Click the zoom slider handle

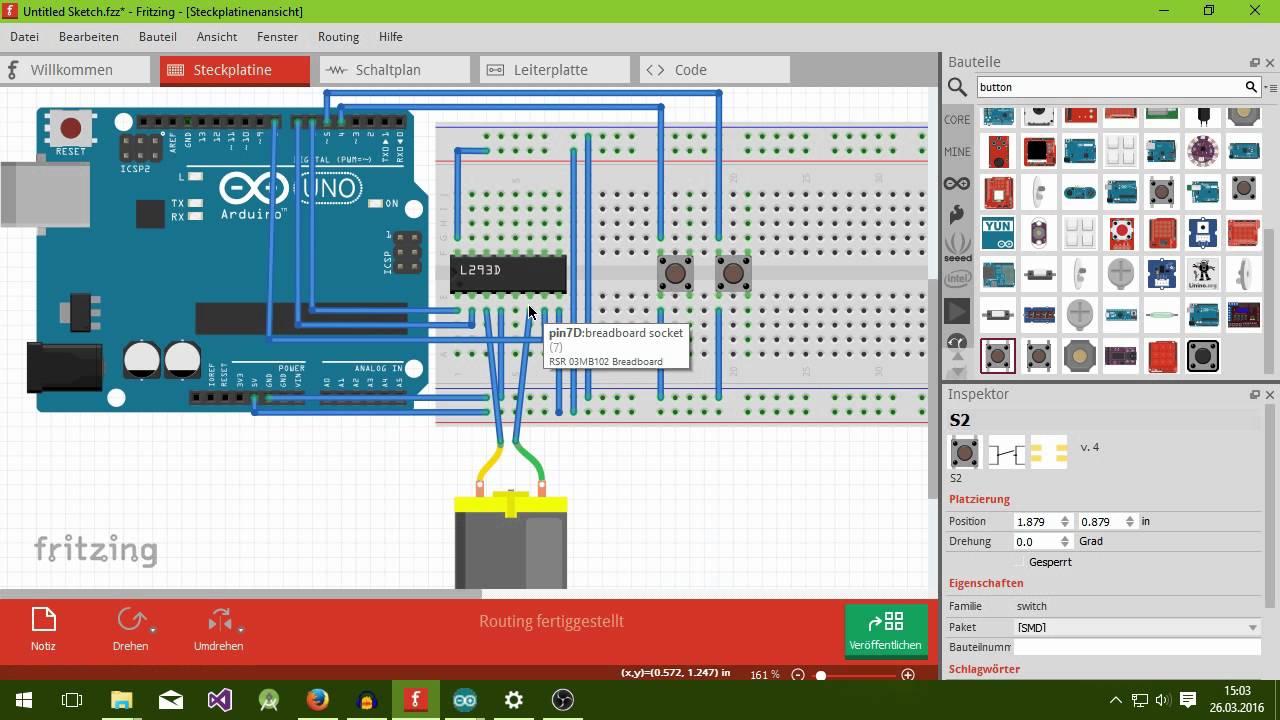[821, 675]
